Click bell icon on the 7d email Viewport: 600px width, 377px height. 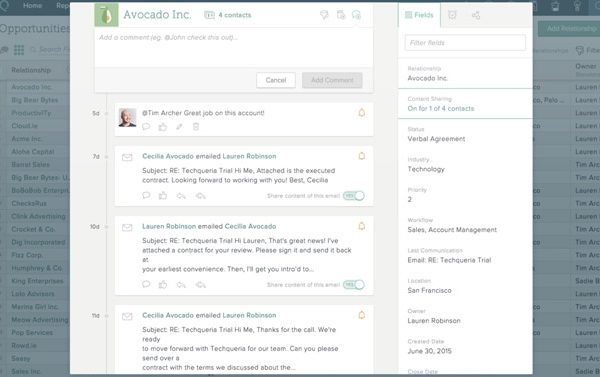click(362, 156)
